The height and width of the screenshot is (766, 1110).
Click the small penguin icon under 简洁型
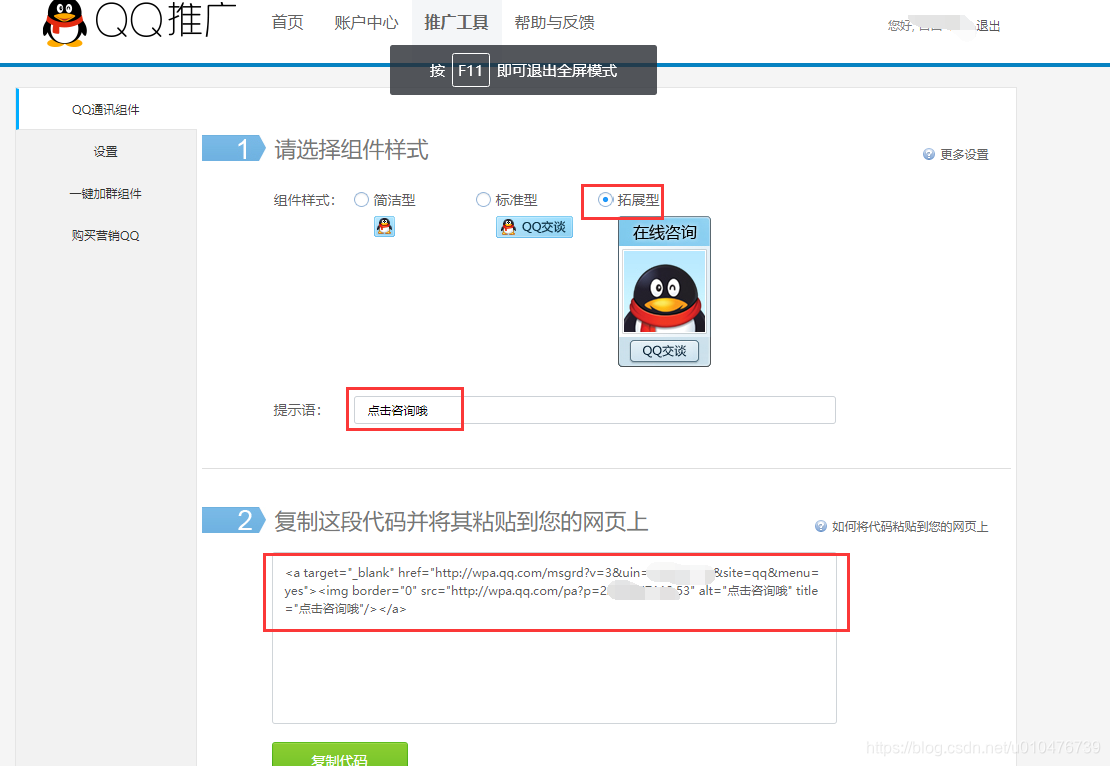[x=384, y=227]
